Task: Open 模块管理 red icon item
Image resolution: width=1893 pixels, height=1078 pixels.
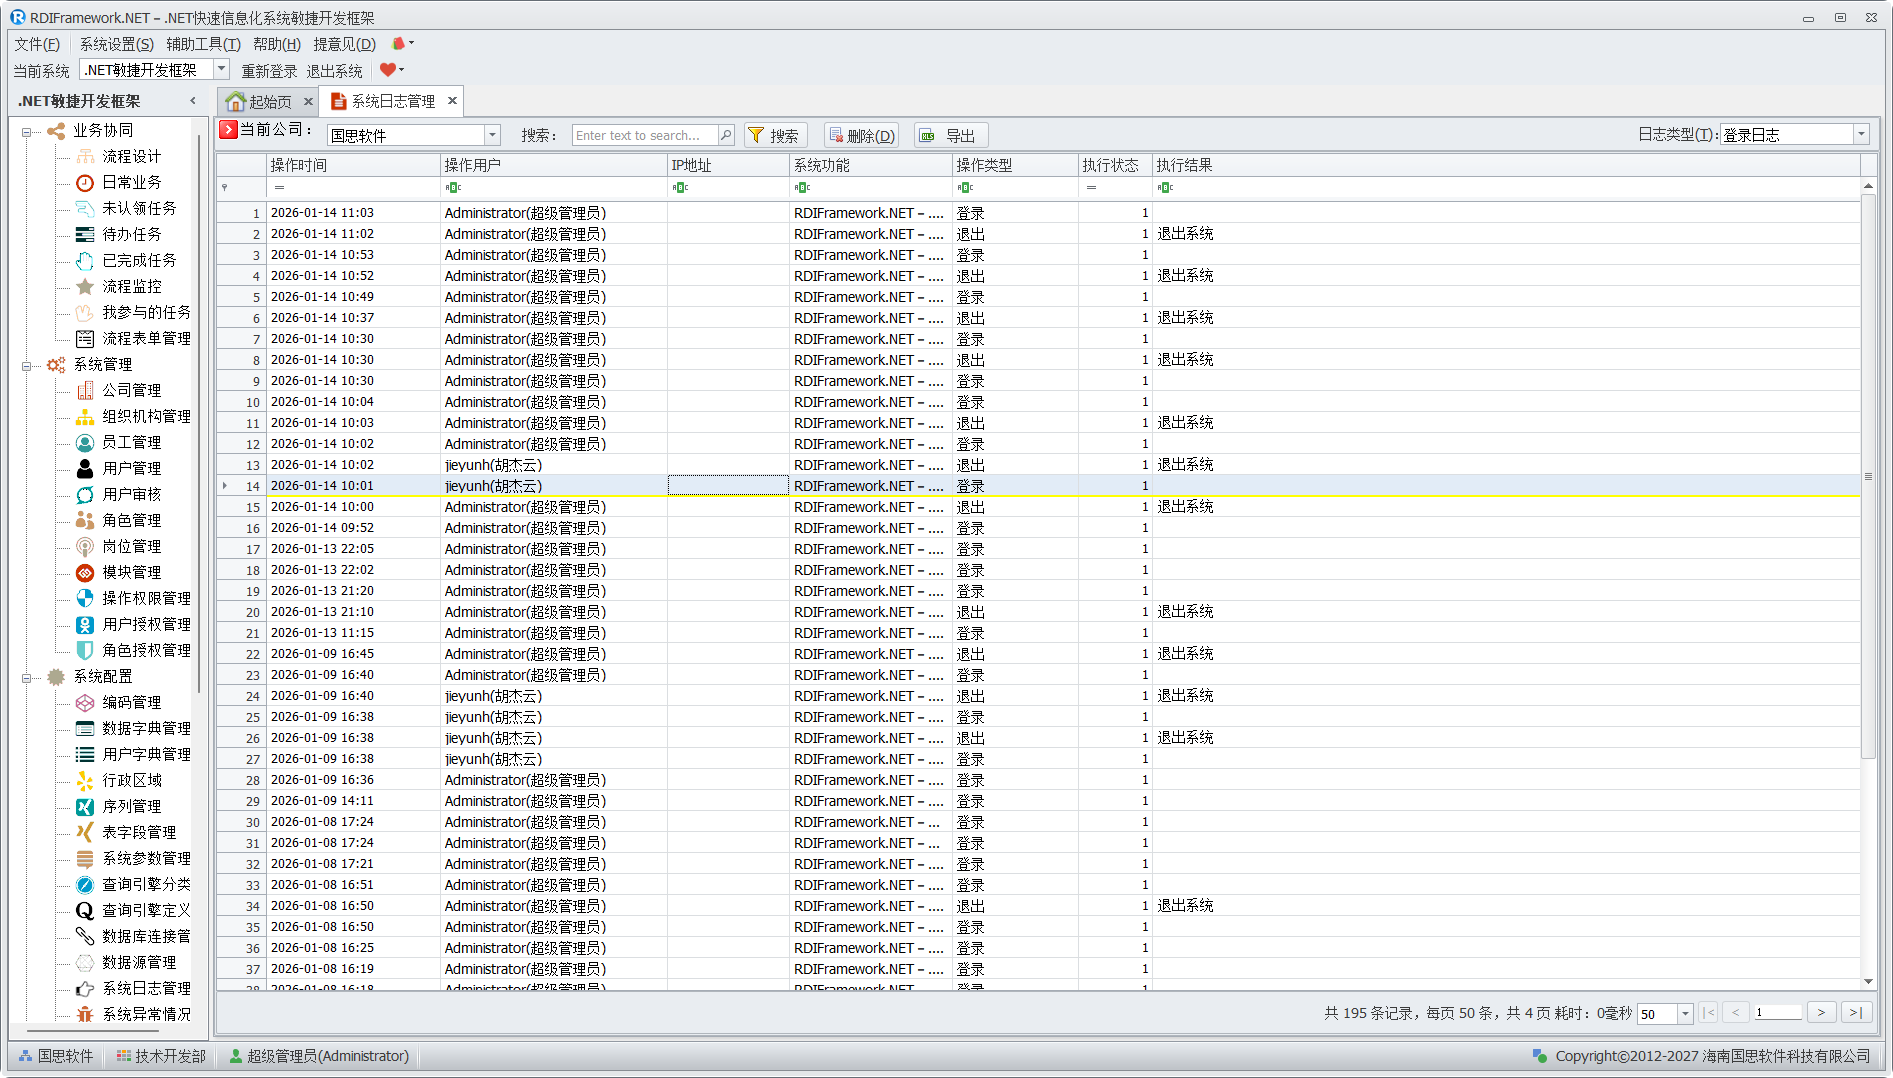Action: pos(85,572)
